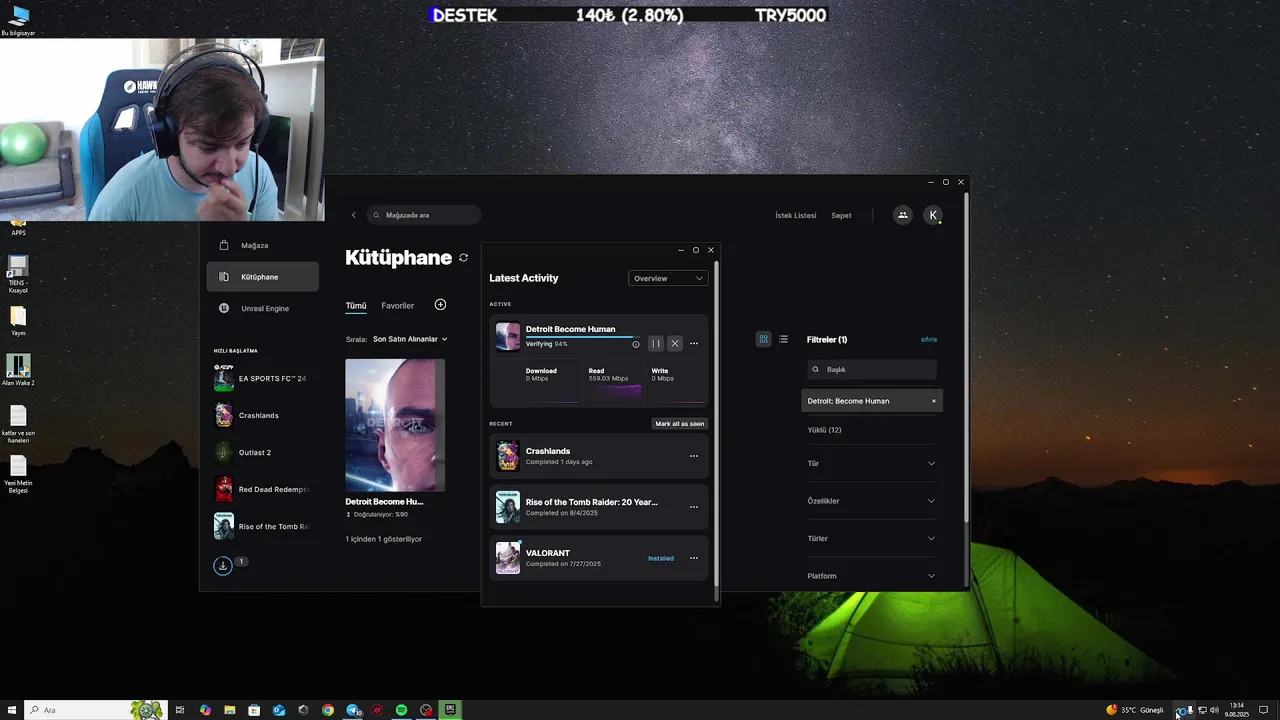Screen dimensions: 1280x720
Task: Open the volume control in system tray
Action: (1214, 710)
